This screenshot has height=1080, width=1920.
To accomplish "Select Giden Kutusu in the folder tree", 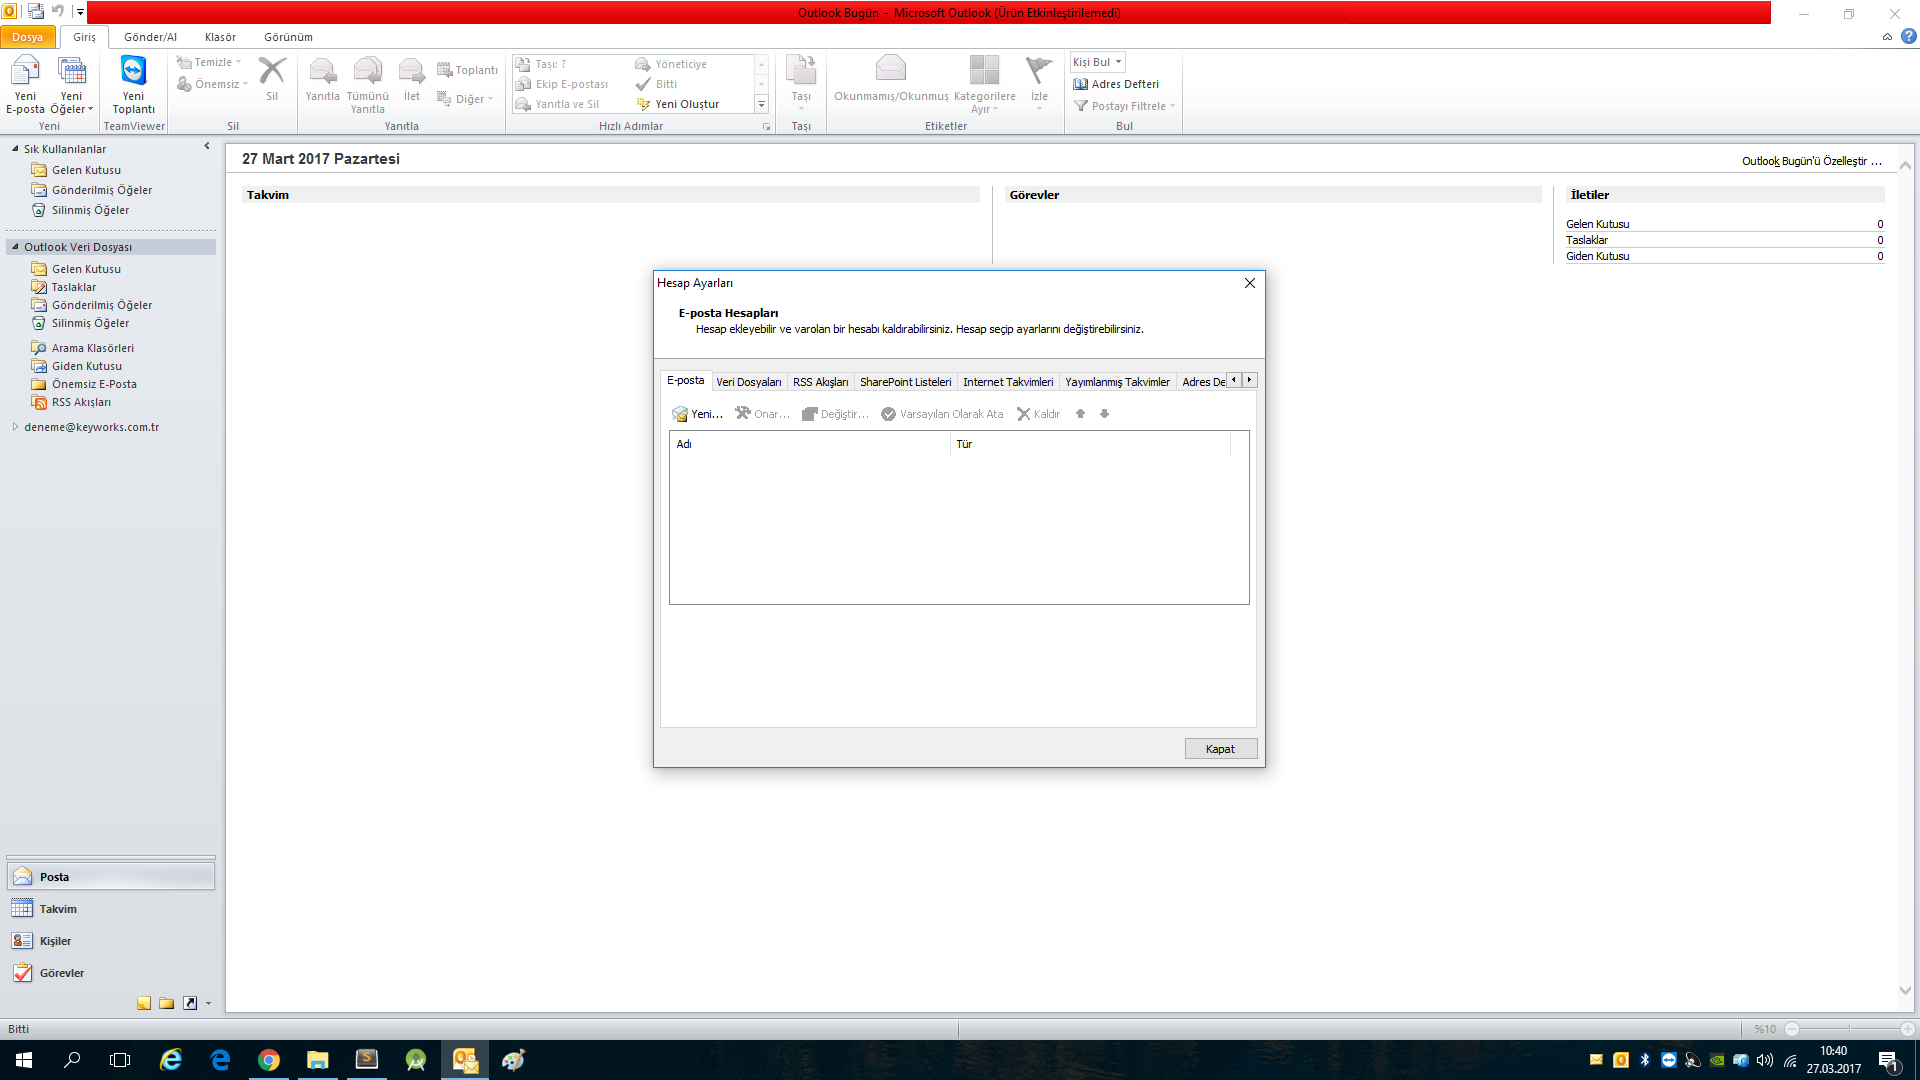I will (x=86, y=366).
